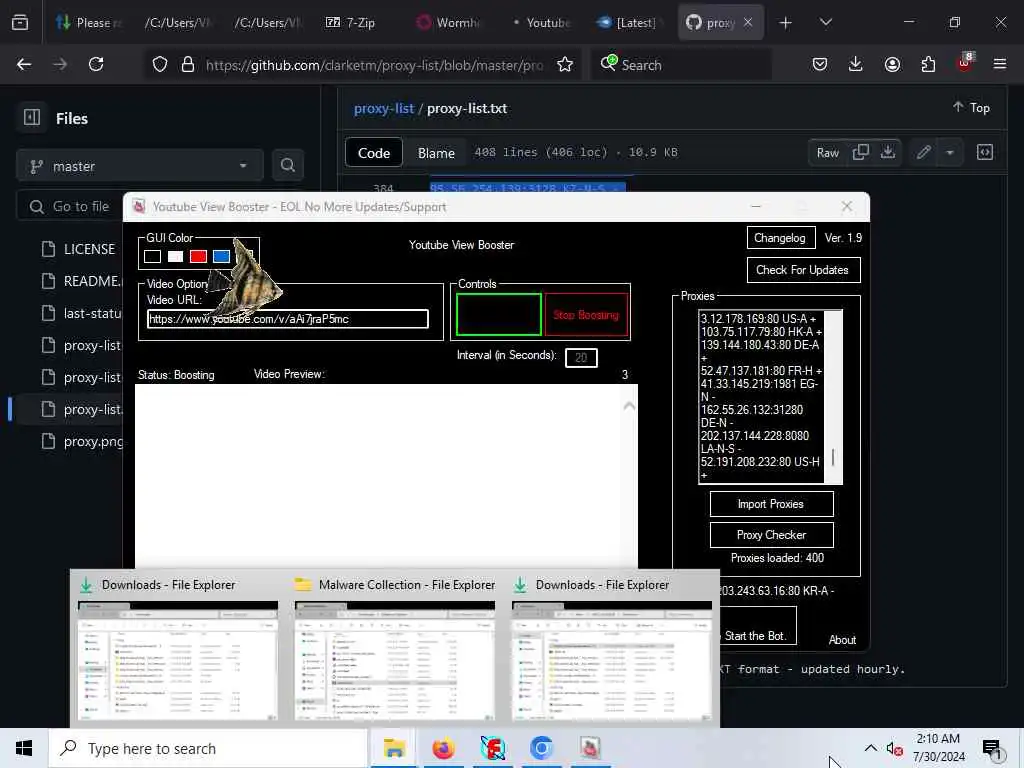Open the Firefox downloads panel
The width and height of the screenshot is (1024, 768).
(x=856, y=64)
